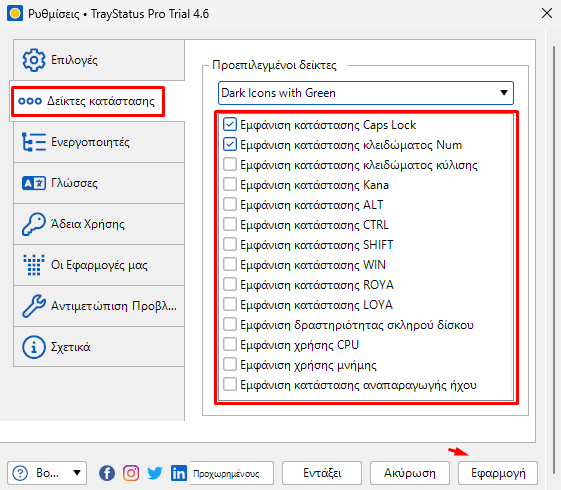Uncheck Εμφάνιση κατάστασης Caps Lock
The height and width of the screenshot is (490, 561).
(230, 124)
